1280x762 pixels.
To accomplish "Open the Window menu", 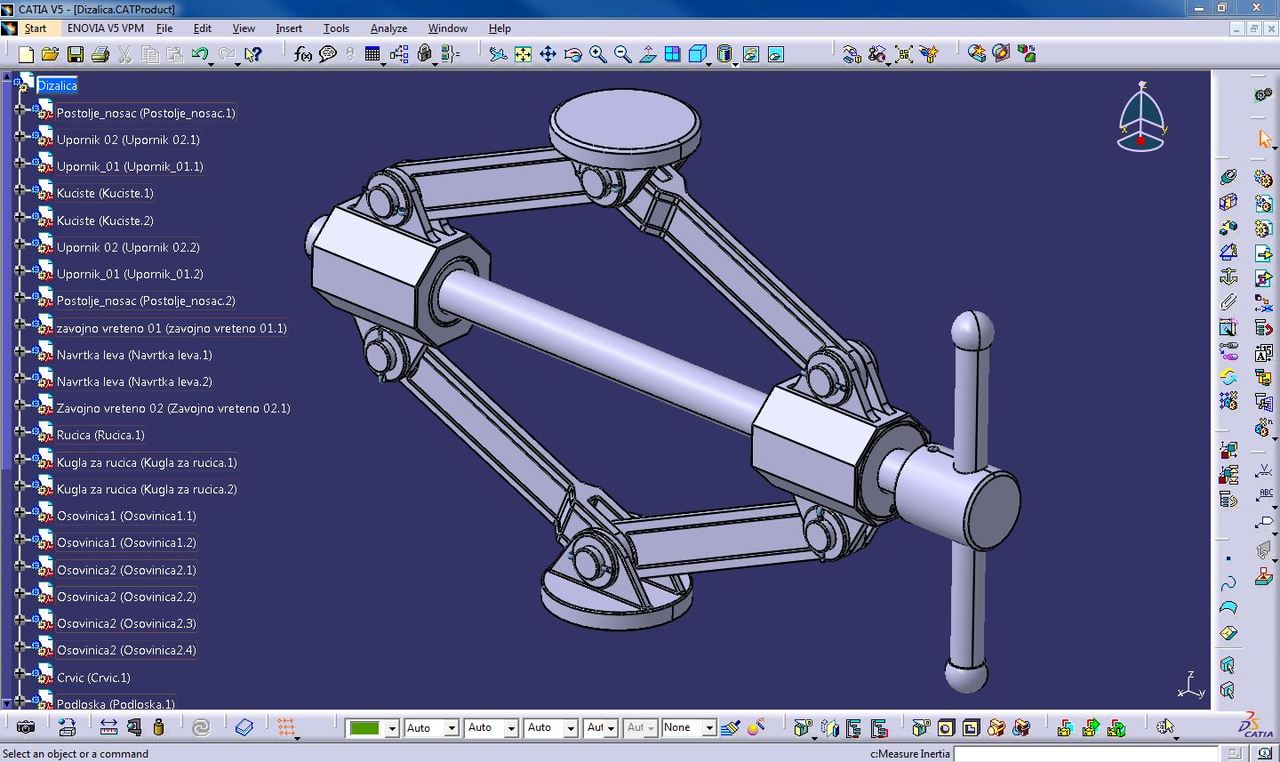I will point(448,28).
